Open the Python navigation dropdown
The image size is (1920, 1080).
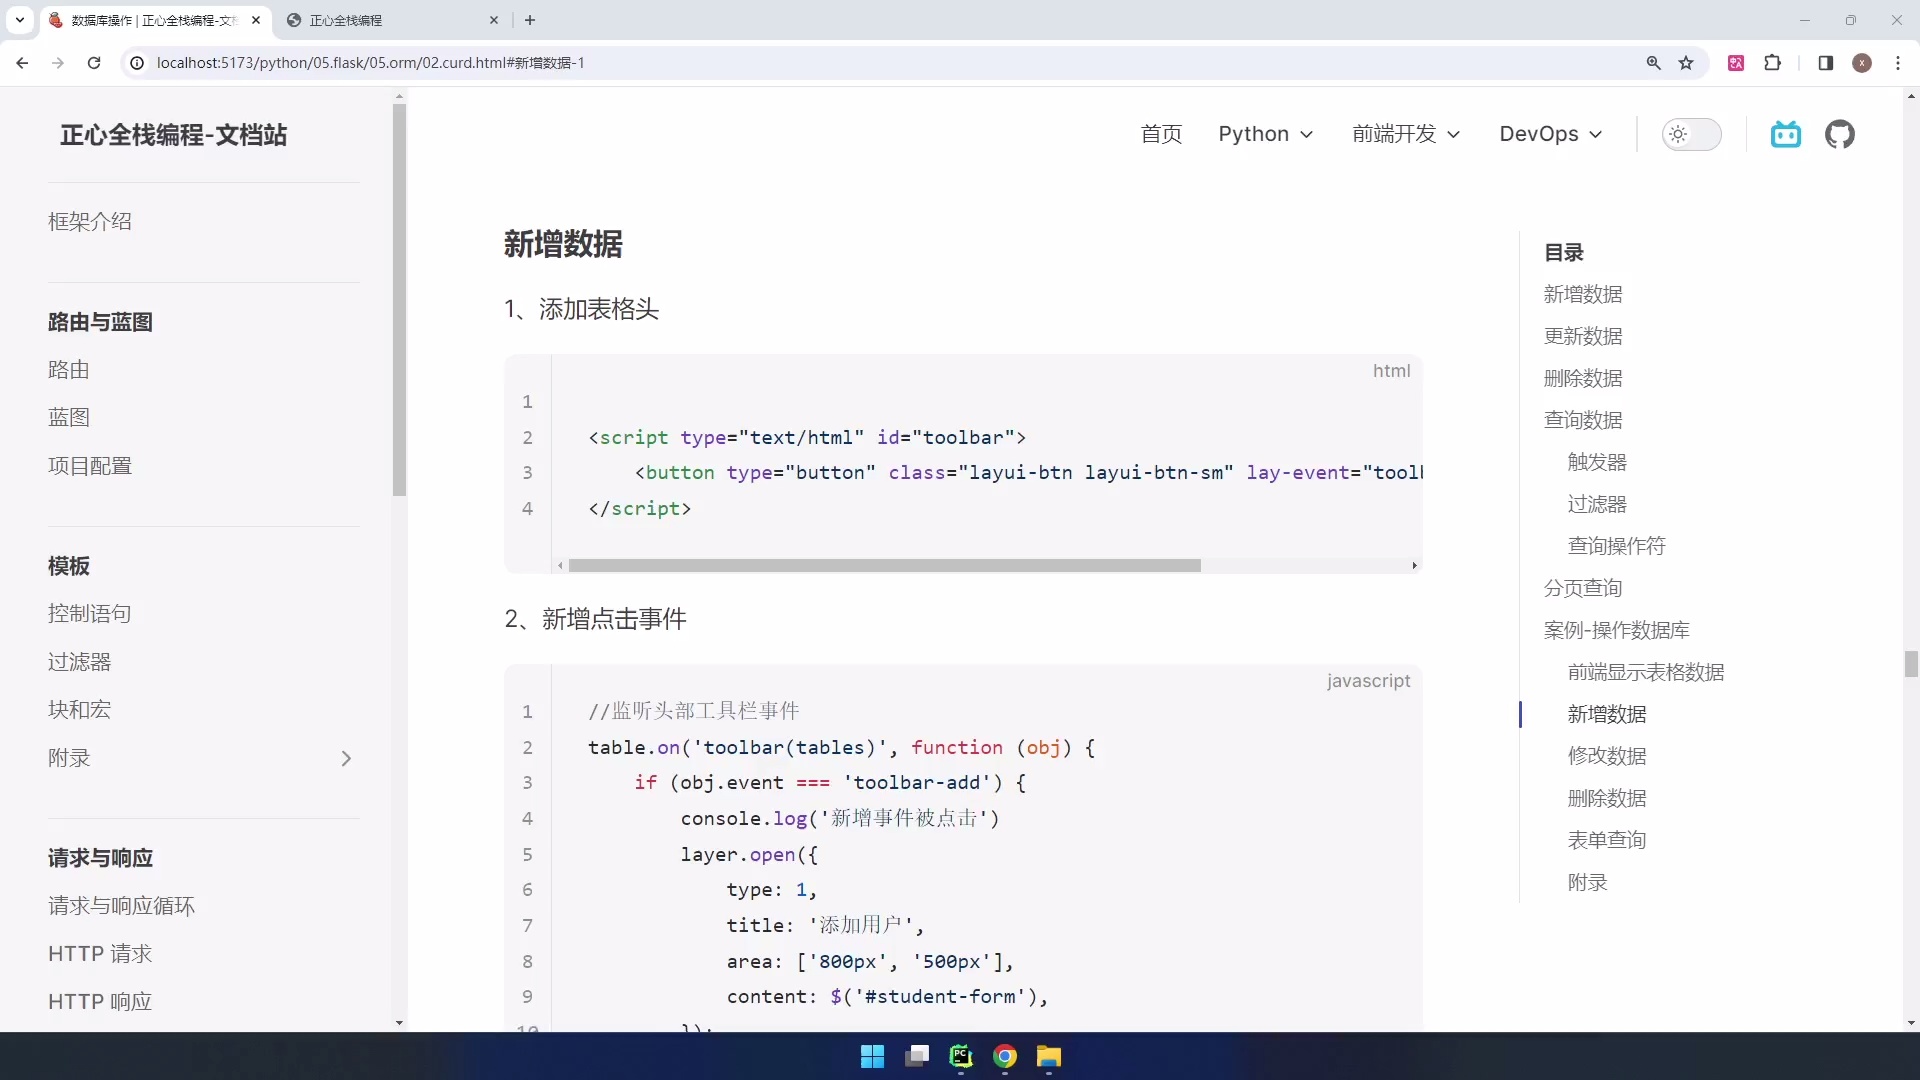pyautogui.click(x=1265, y=134)
